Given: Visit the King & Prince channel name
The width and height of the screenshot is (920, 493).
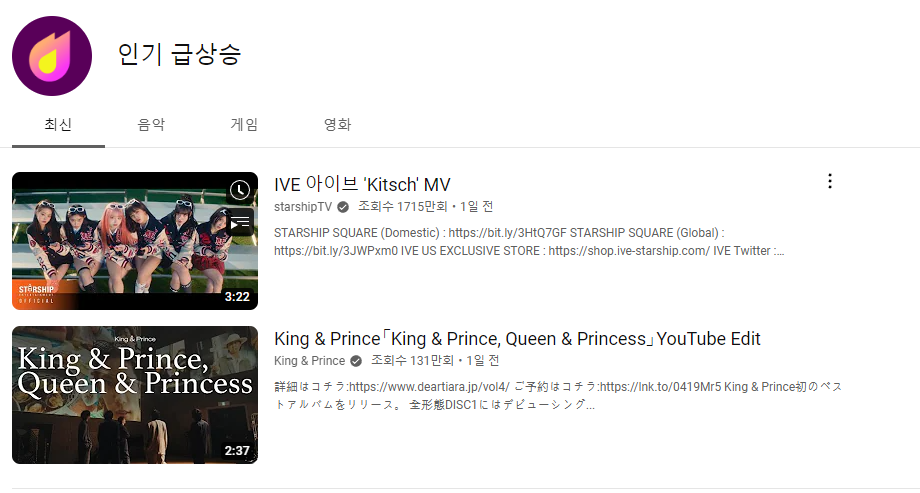Looking at the screenshot, I should (x=309, y=361).
